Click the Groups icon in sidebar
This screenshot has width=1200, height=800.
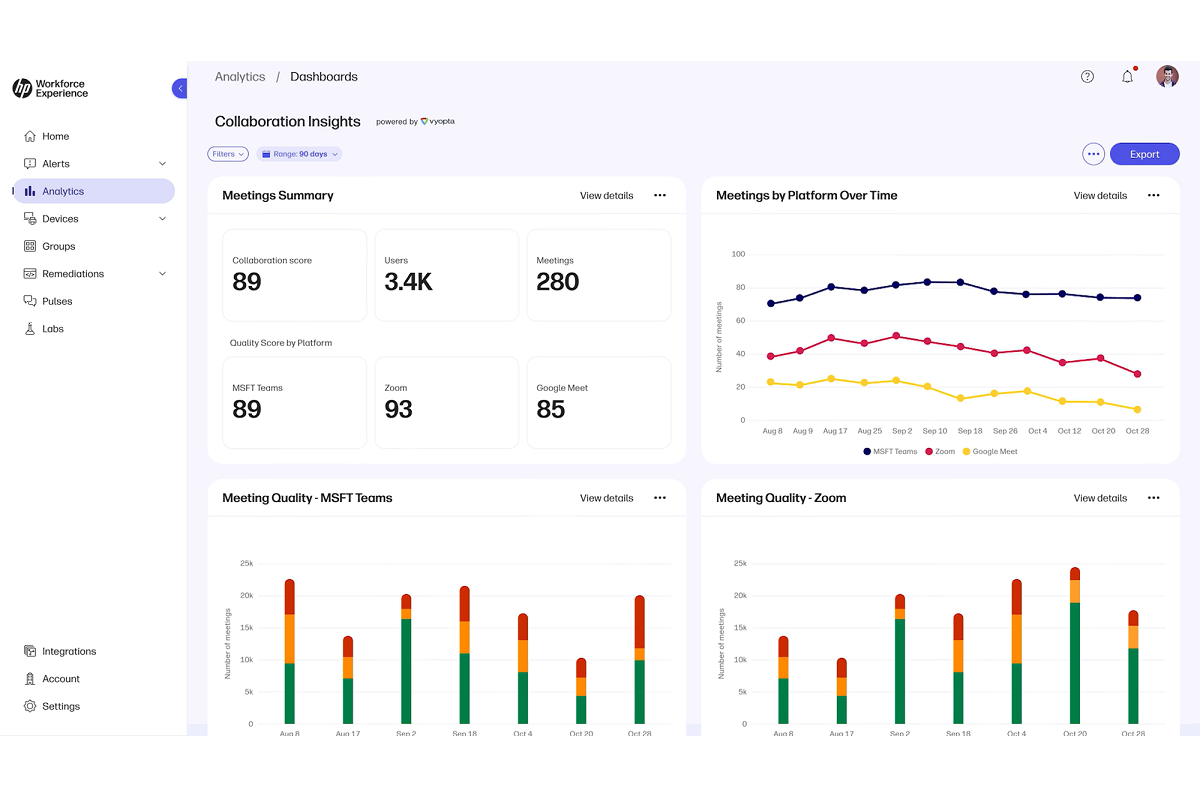30,246
